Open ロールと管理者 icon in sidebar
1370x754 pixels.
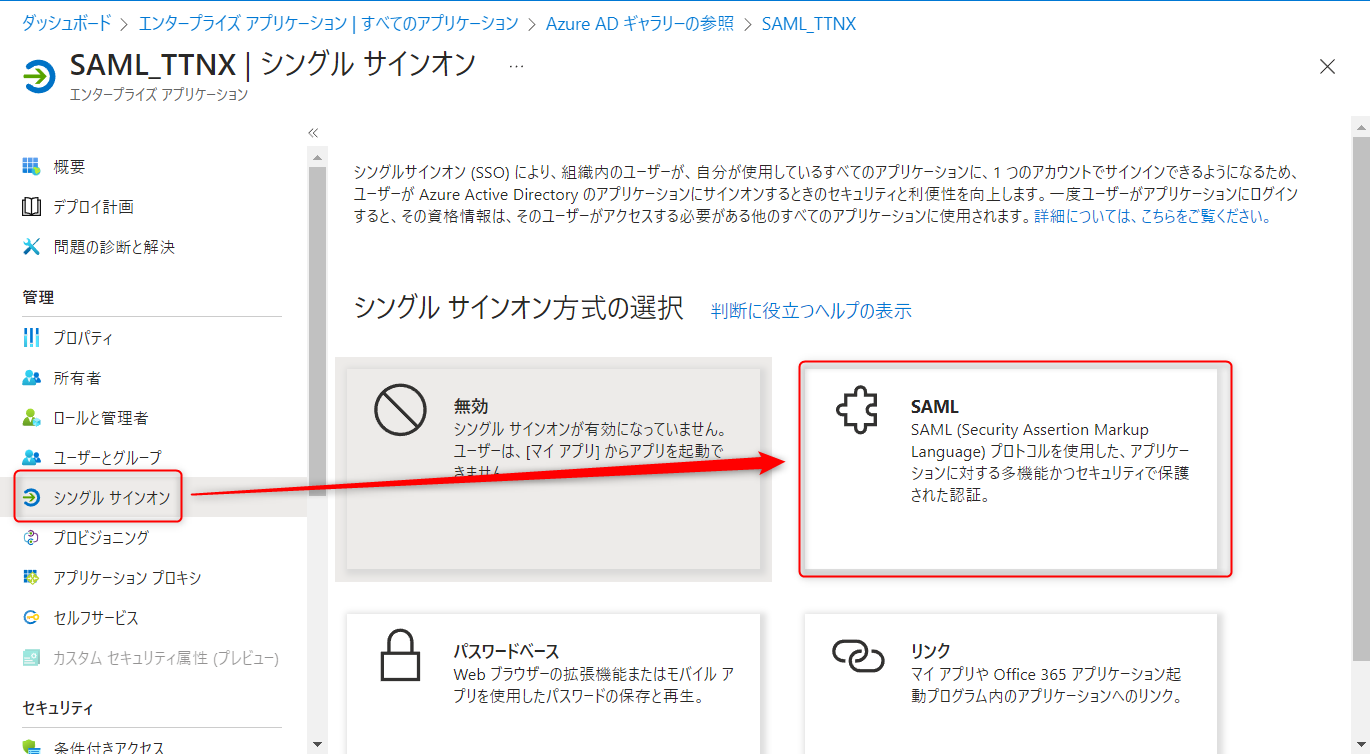click(31, 418)
